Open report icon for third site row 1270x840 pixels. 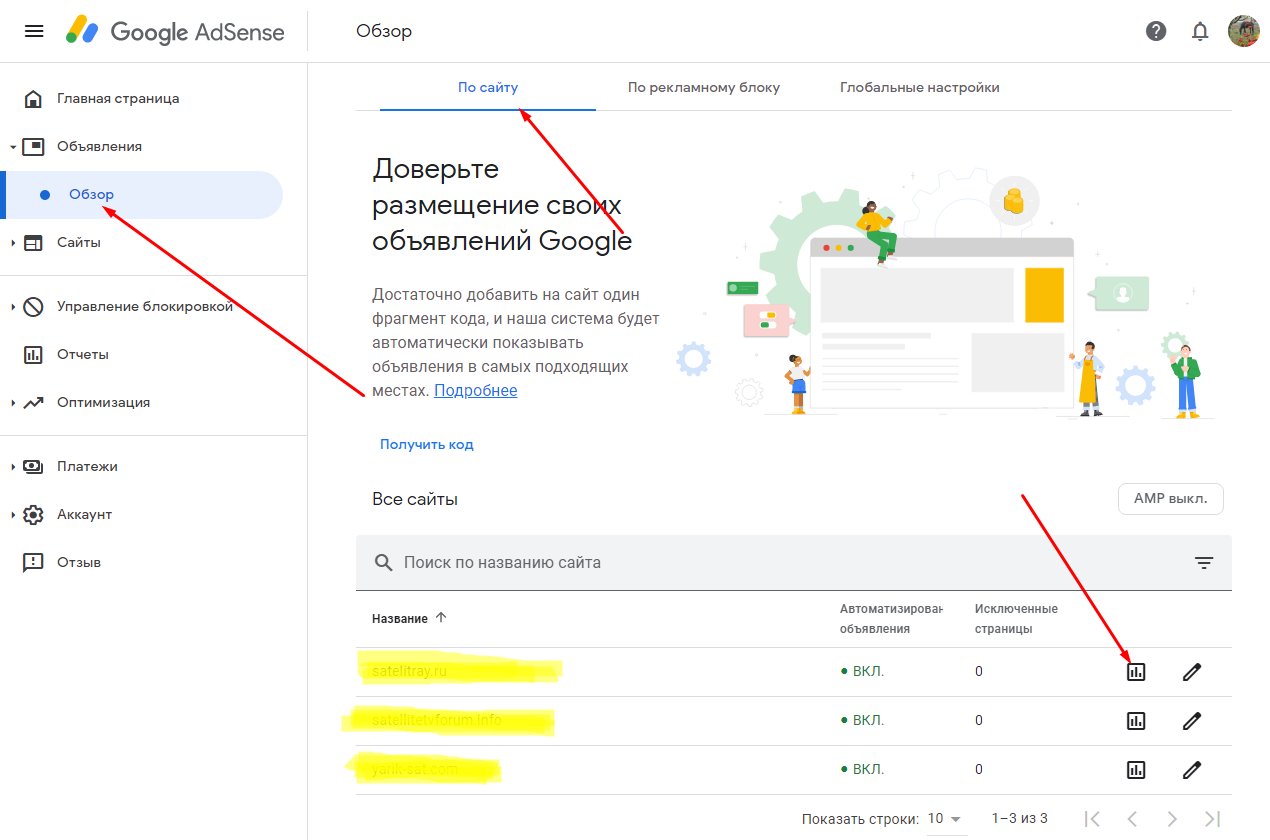[1135, 770]
